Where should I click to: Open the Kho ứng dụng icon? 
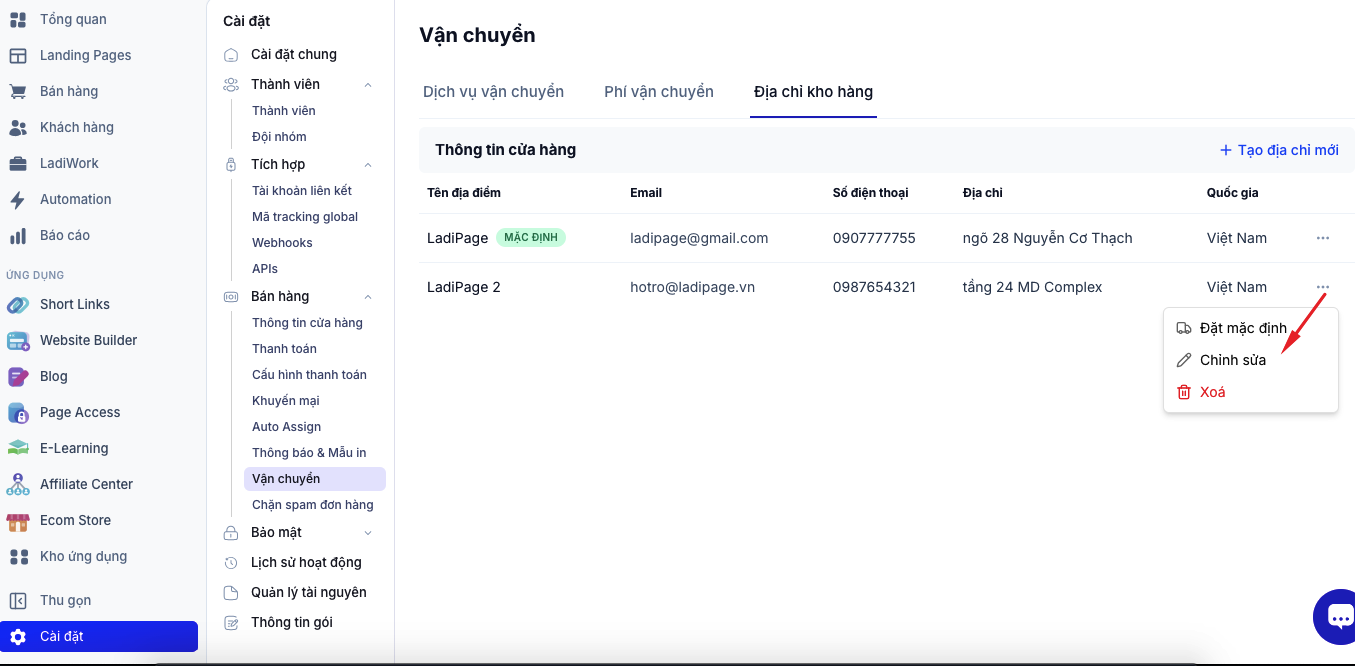tap(18, 556)
